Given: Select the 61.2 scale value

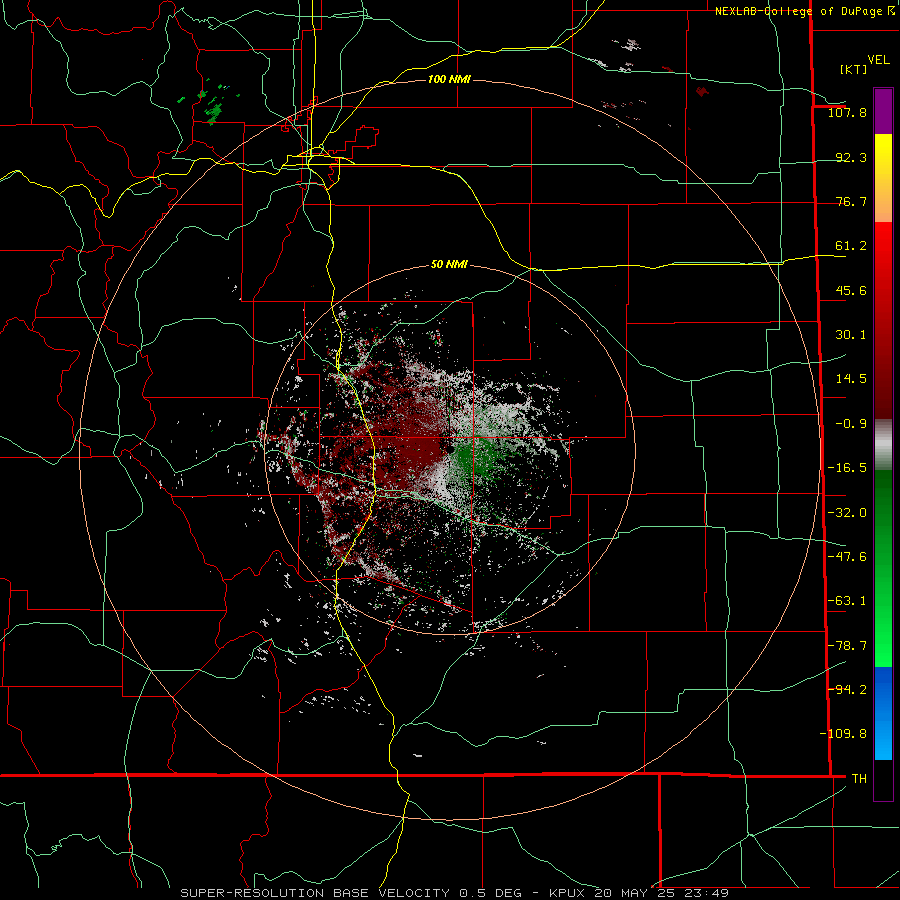Looking at the screenshot, I should [851, 246].
